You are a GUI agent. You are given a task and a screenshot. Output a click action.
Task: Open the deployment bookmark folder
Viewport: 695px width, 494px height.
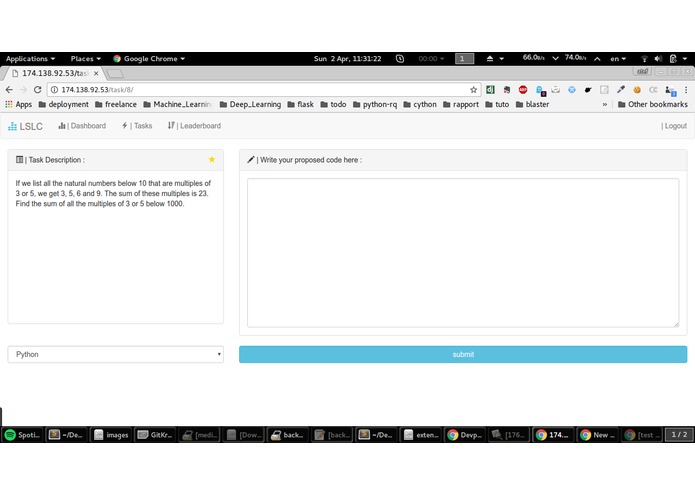pos(63,105)
